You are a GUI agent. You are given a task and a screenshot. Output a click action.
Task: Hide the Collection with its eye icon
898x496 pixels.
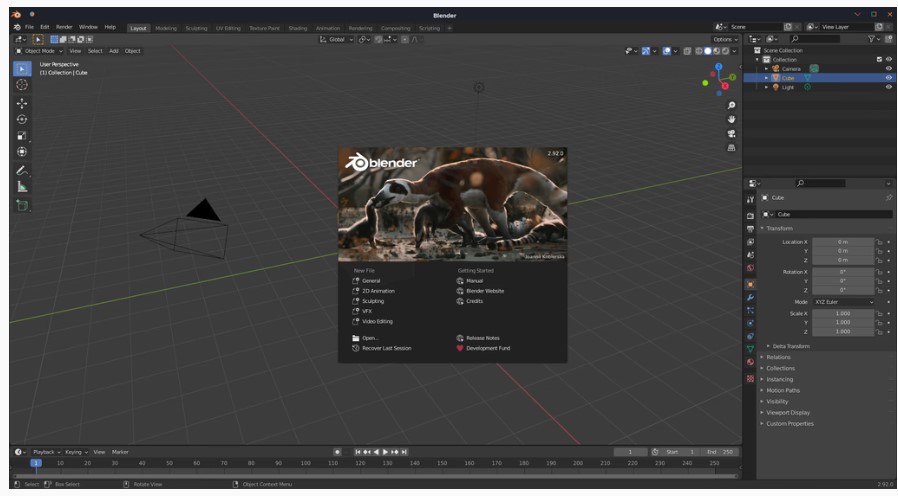pos(889,60)
